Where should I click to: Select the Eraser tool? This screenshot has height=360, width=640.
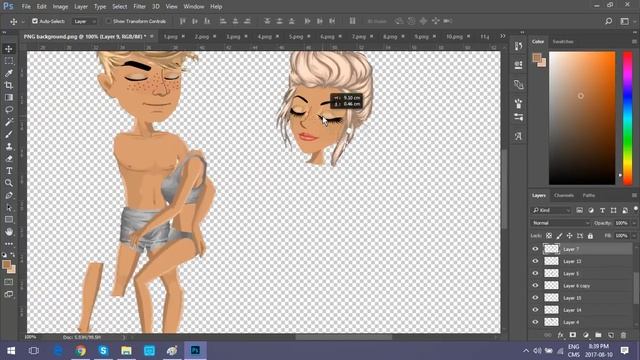coord(9,159)
